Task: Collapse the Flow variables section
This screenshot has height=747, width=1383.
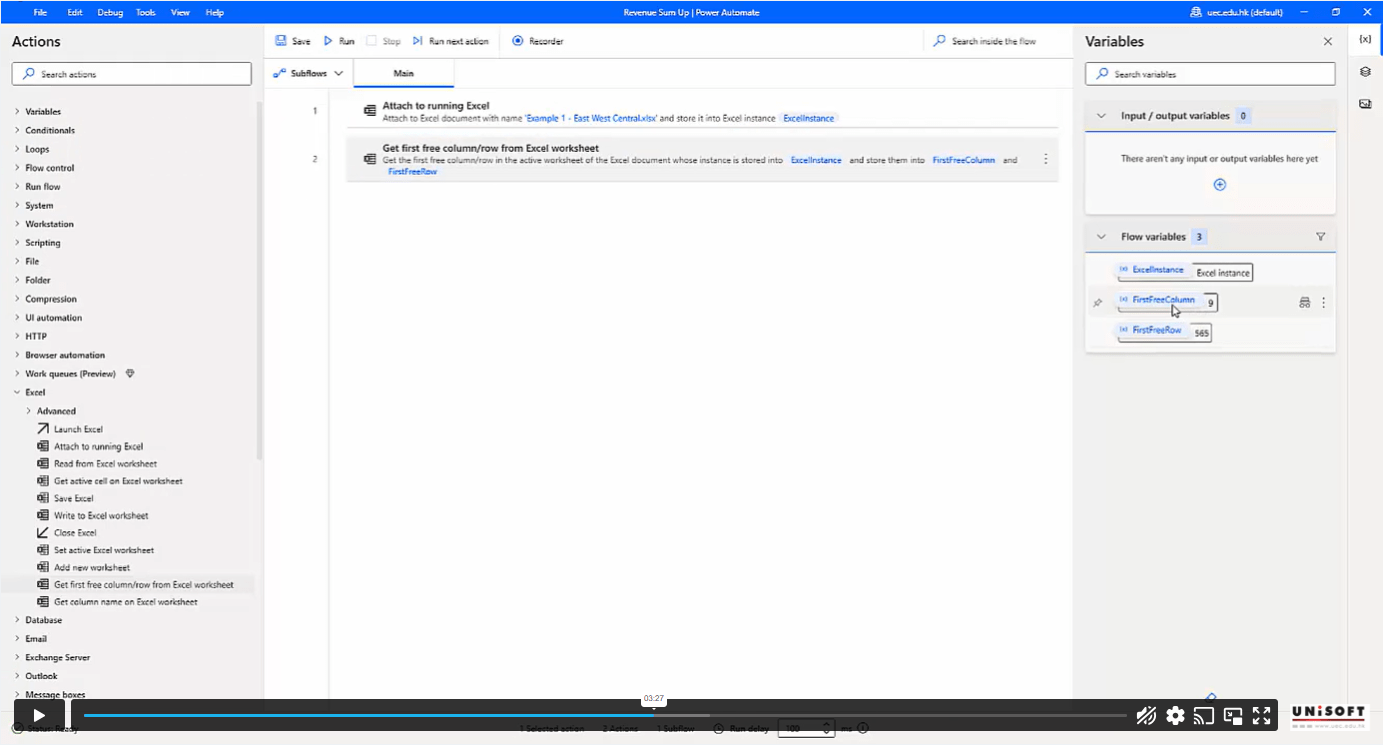Action: pos(1101,237)
